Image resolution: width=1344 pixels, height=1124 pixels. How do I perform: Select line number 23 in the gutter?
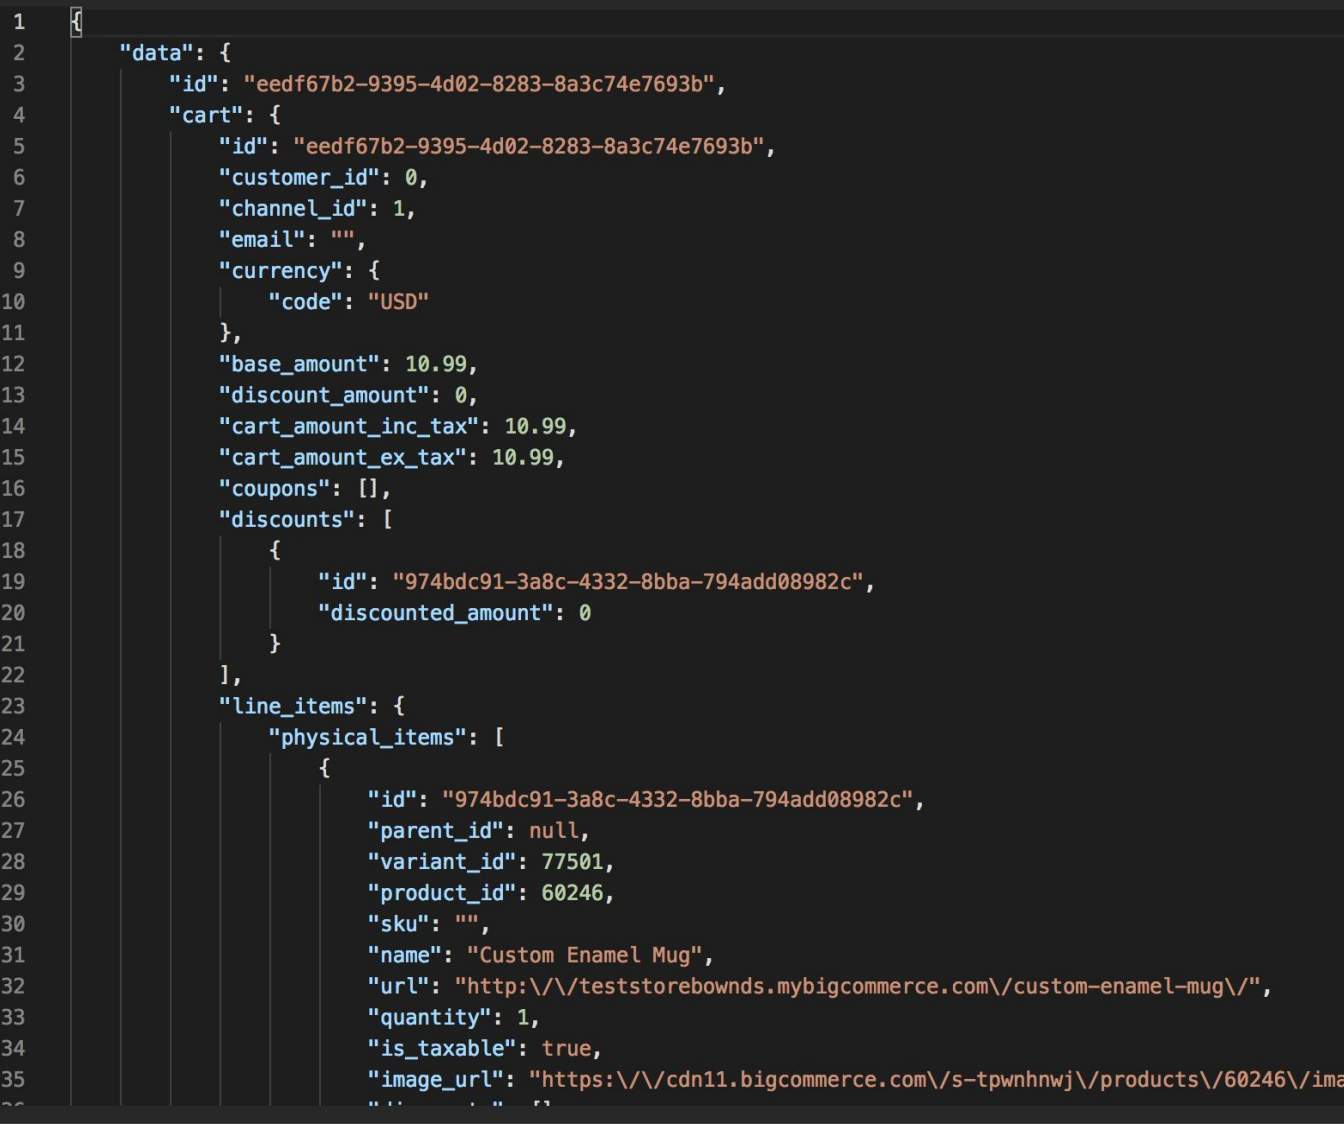(x=13, y=706)
